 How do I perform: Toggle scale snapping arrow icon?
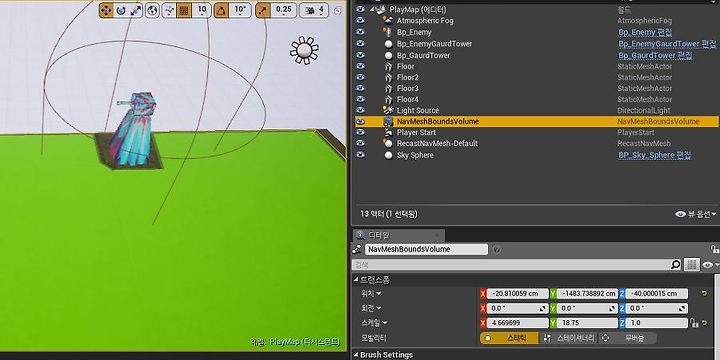[x=263, y=10]
